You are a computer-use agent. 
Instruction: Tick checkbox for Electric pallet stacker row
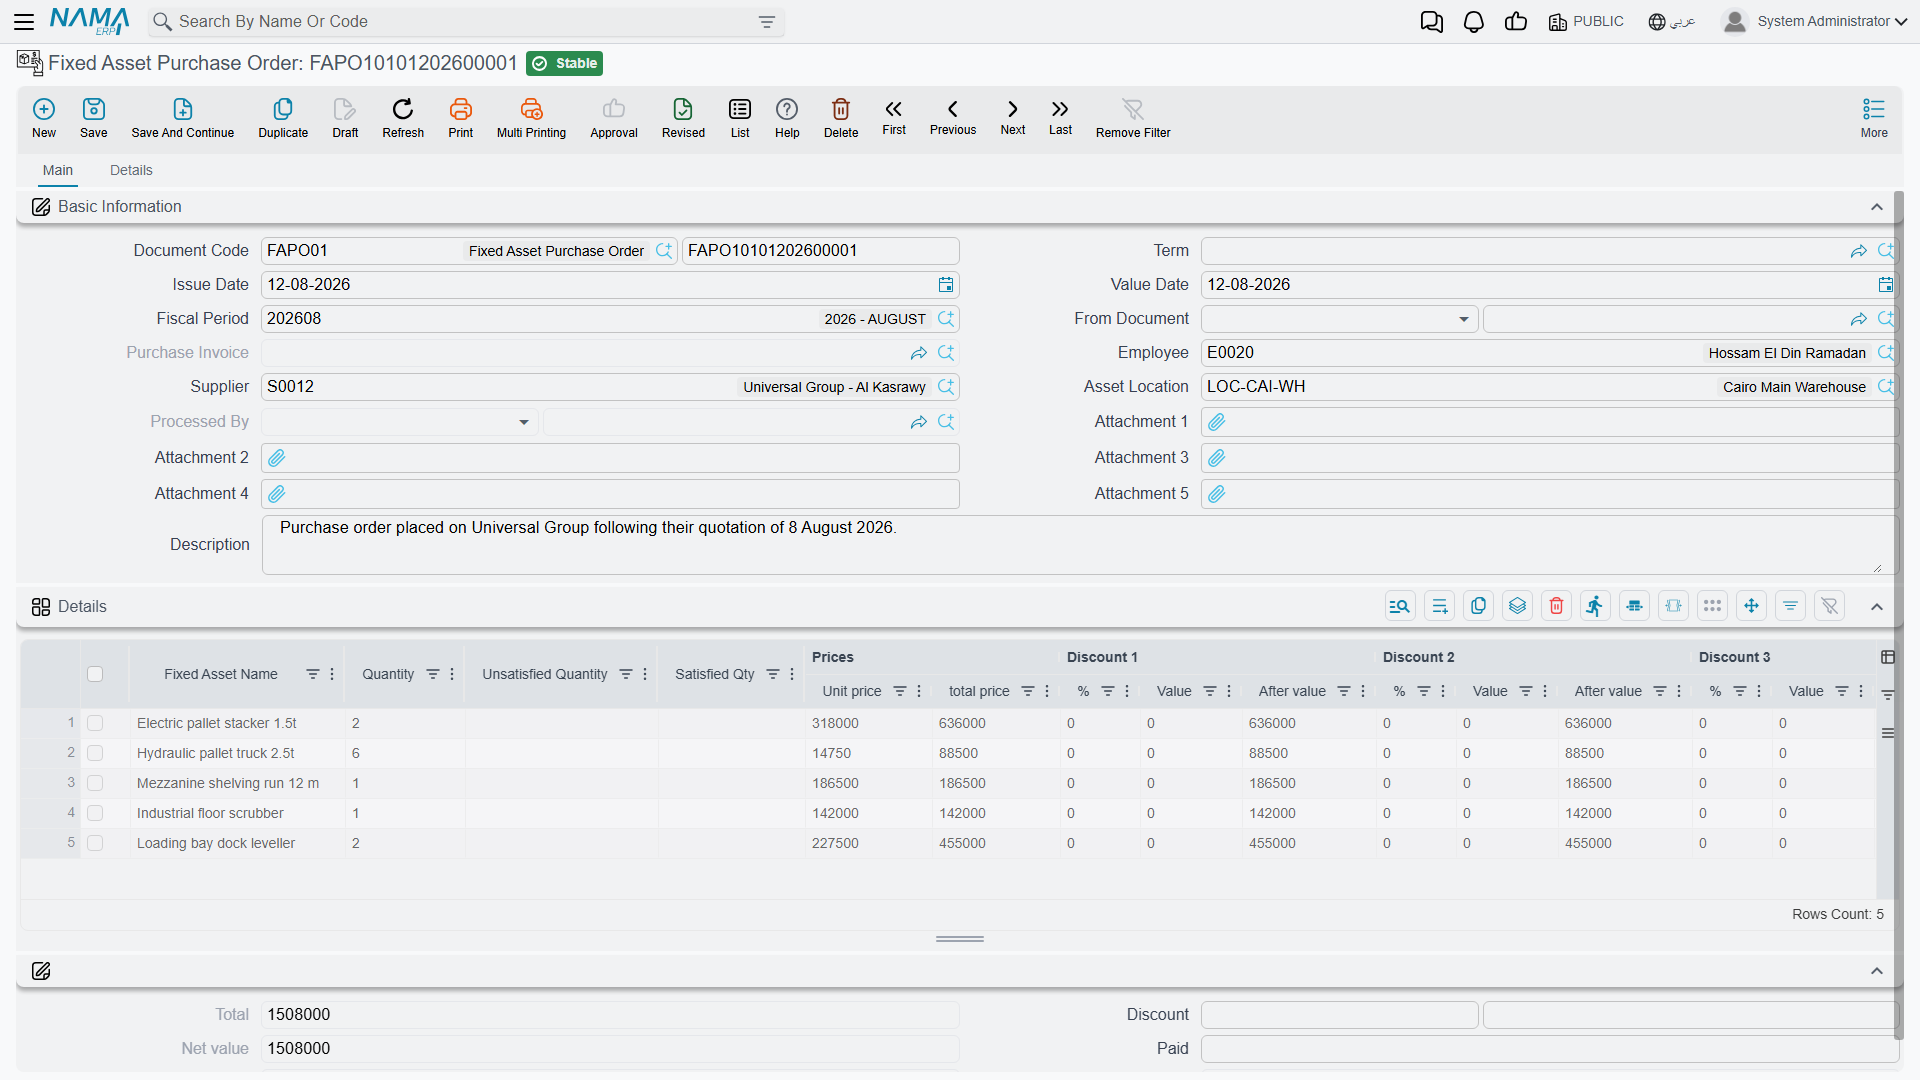pyautogui.click(x=95, y=723)
